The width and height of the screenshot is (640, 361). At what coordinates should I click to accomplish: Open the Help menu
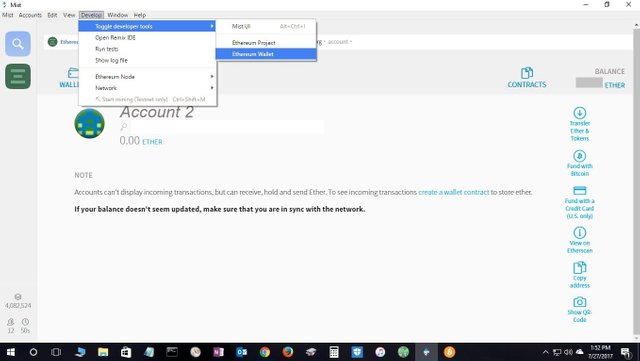140,15
